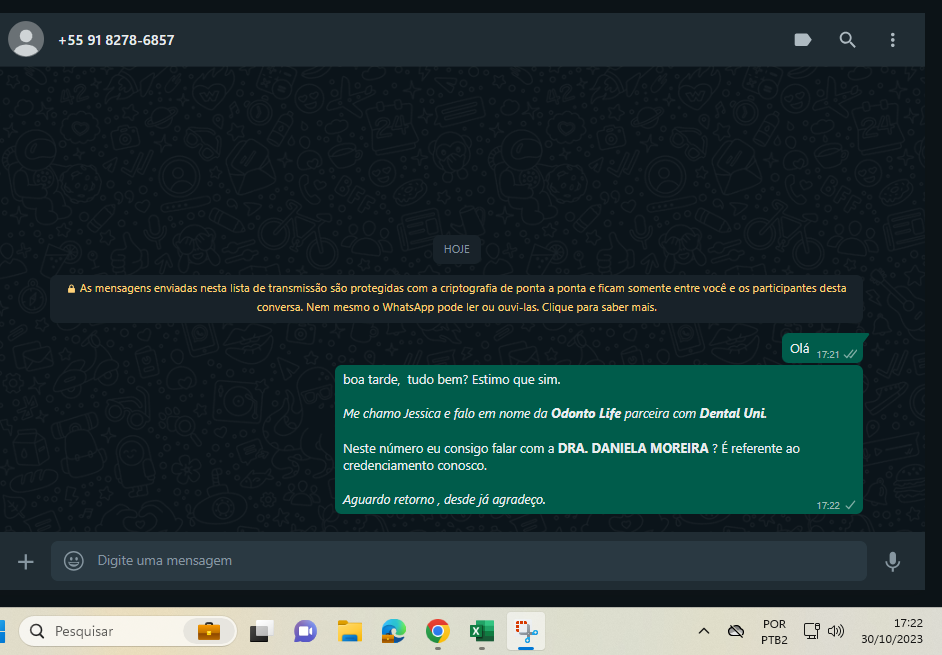Click the cloud sync tray icon

click(736, 631)
